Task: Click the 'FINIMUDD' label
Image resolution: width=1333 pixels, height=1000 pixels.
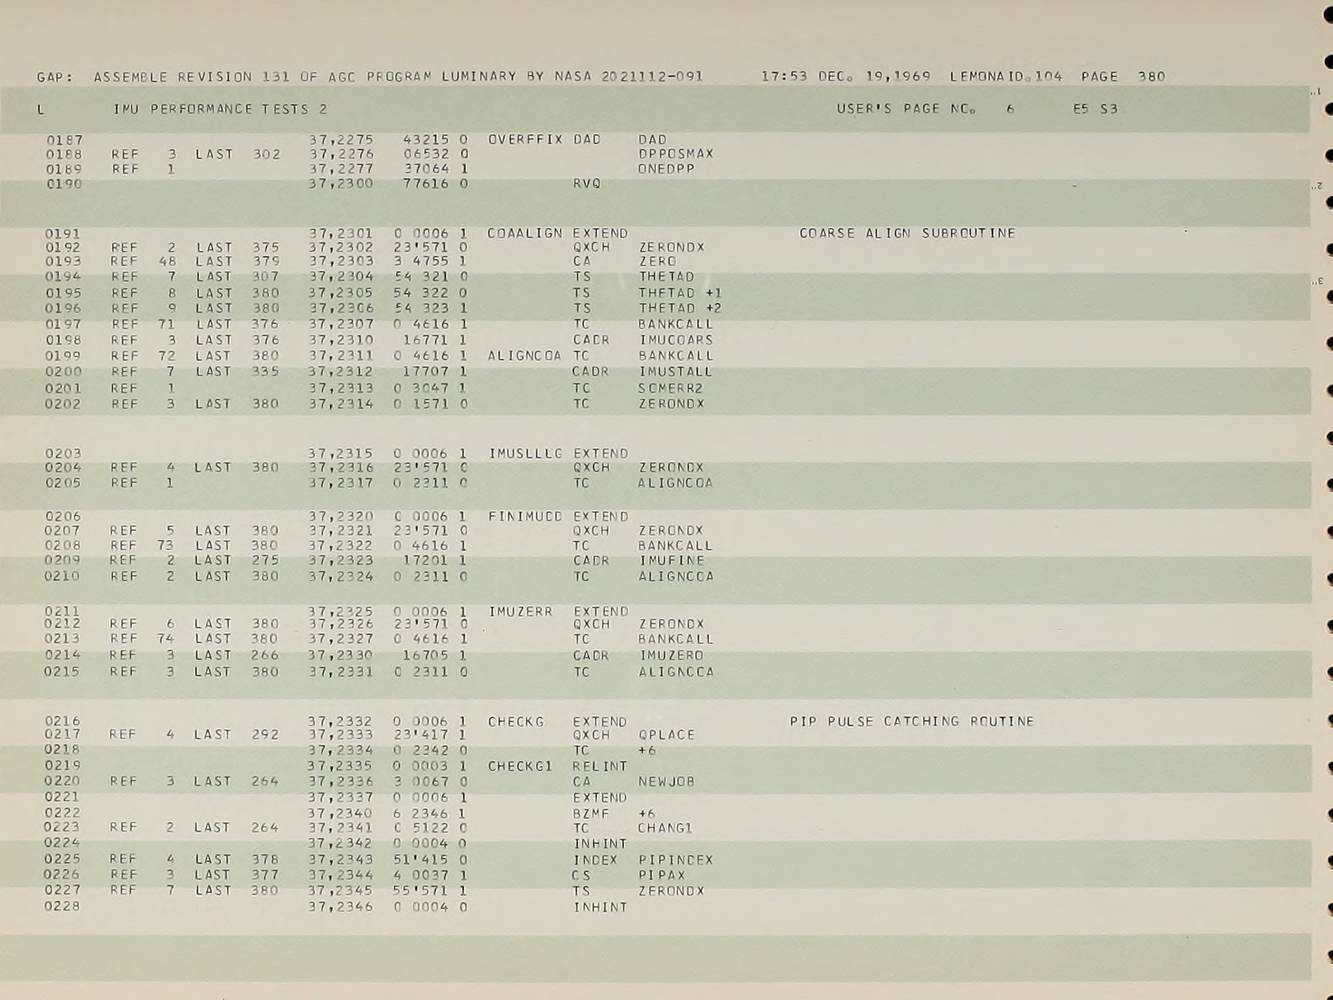Action: point(525,517)
